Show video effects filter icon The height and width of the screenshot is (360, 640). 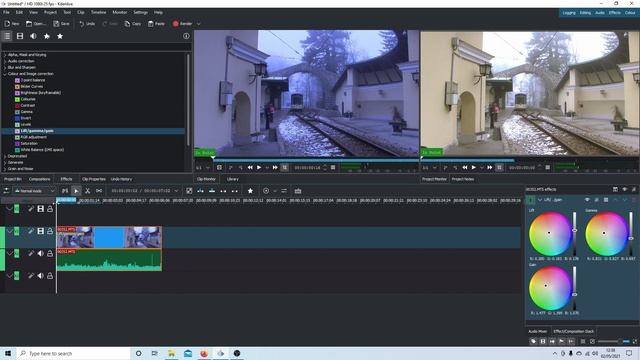[20, 36]
